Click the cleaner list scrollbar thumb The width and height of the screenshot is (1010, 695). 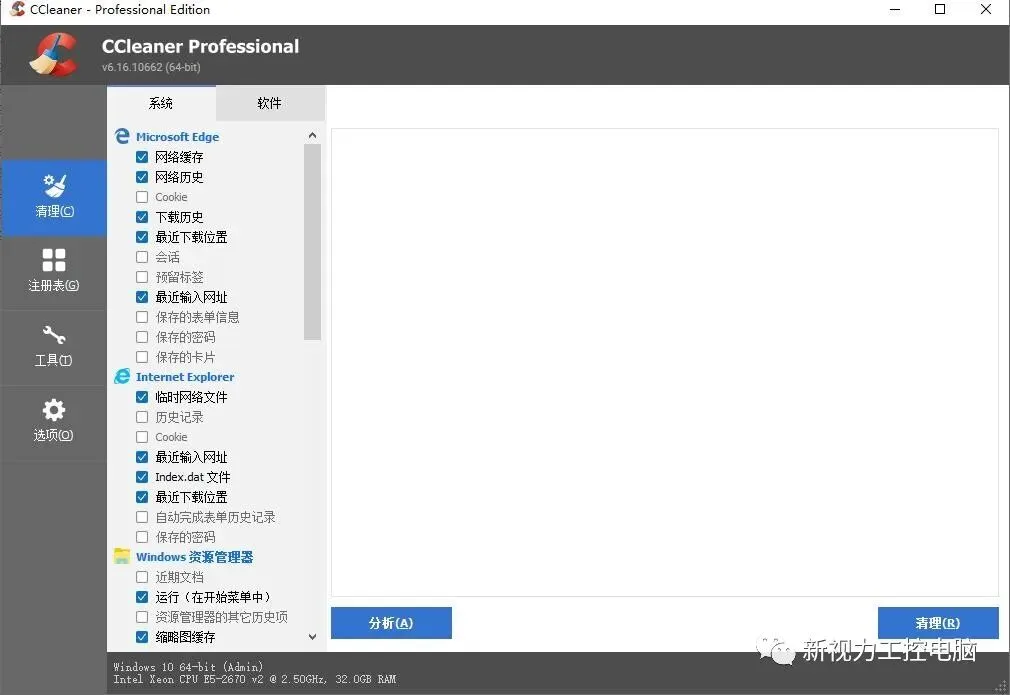(312, 242)
